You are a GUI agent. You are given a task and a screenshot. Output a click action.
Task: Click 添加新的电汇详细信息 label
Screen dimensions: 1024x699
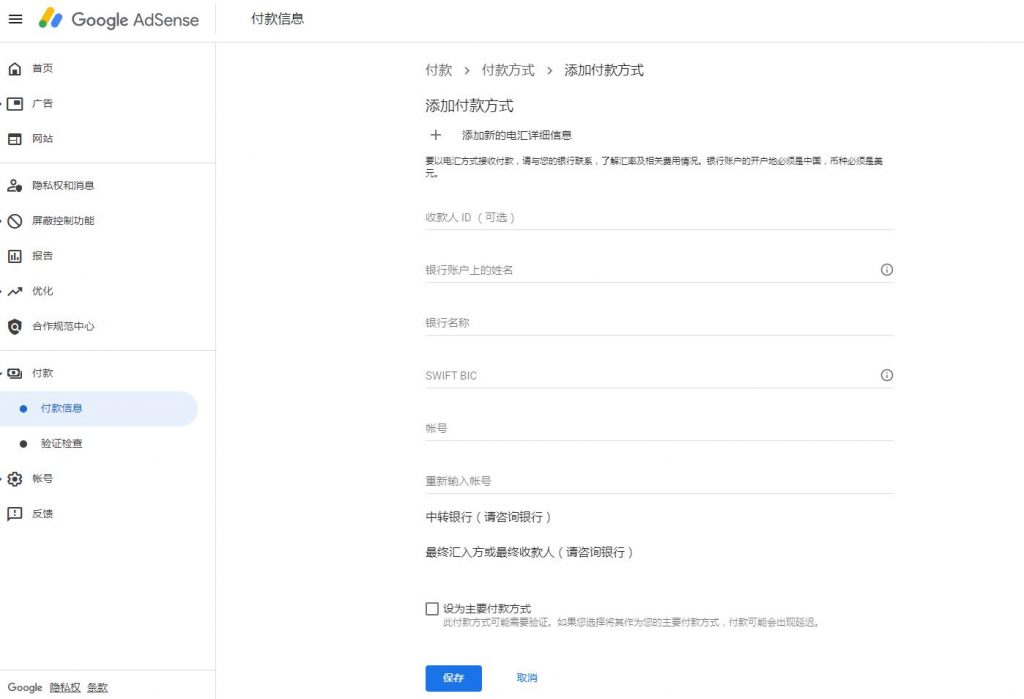(517, 135)
